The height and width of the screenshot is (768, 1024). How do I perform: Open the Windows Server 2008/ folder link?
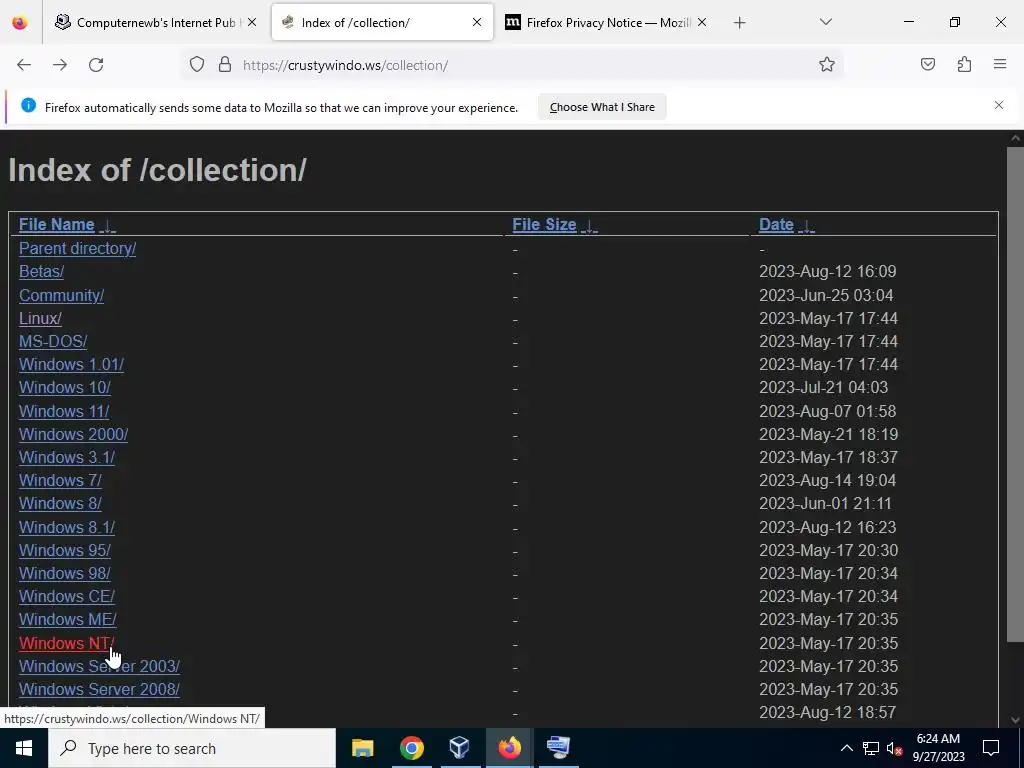(99, 689)
